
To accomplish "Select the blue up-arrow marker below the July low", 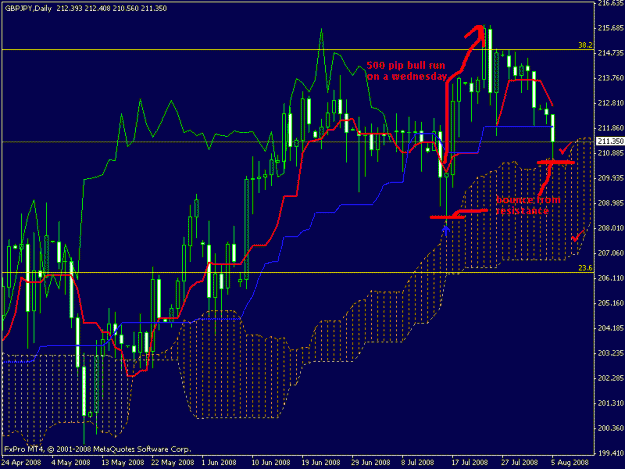I will pos(446,230).
